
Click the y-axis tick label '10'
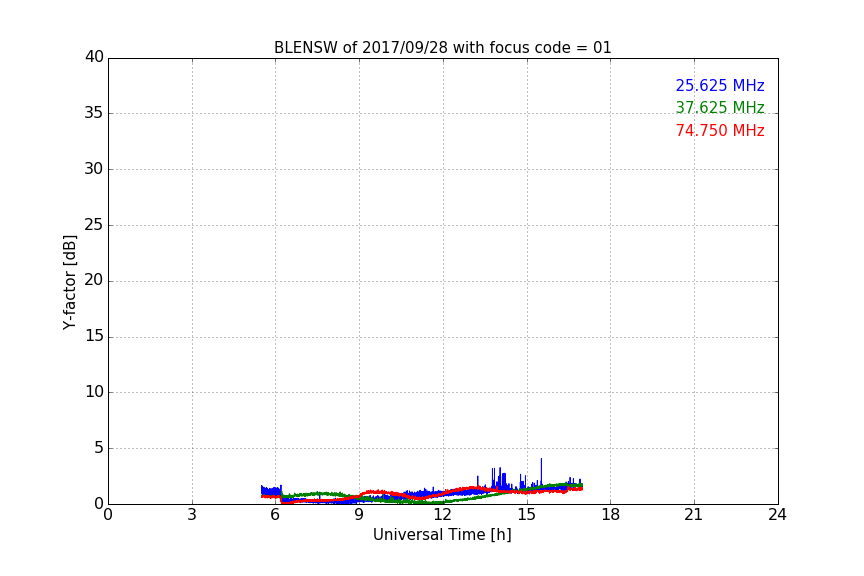point(94,392)
